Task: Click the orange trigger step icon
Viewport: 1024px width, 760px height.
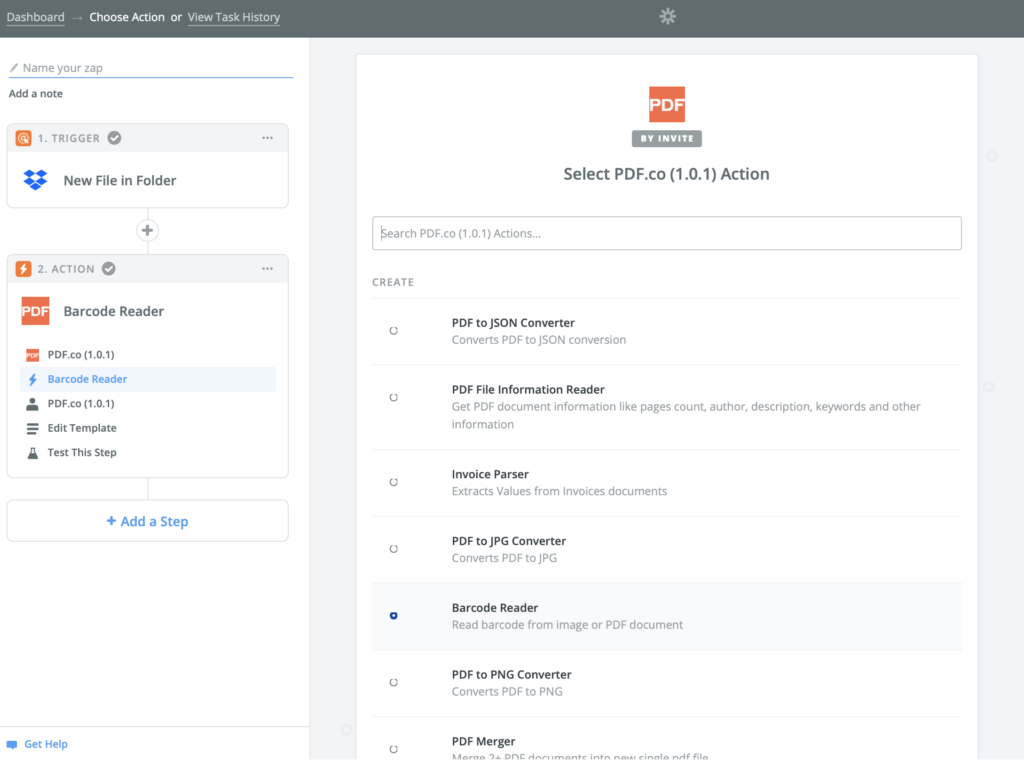Action: 24,138
